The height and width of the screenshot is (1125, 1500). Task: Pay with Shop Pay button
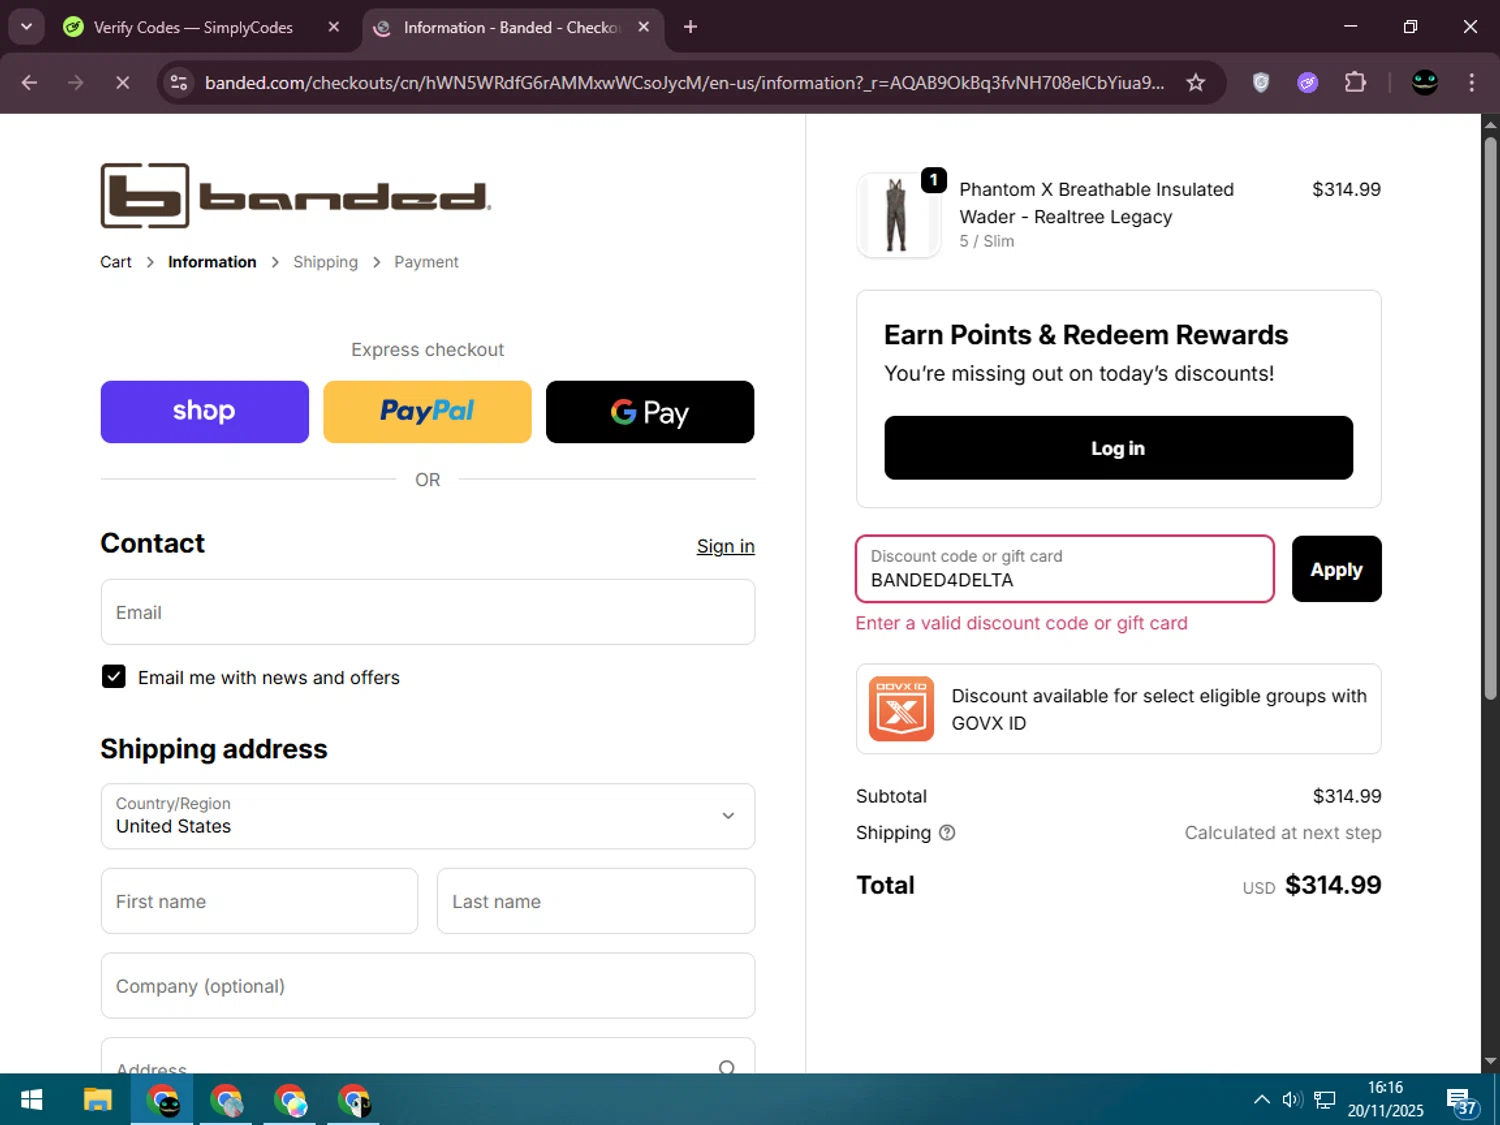205,412
